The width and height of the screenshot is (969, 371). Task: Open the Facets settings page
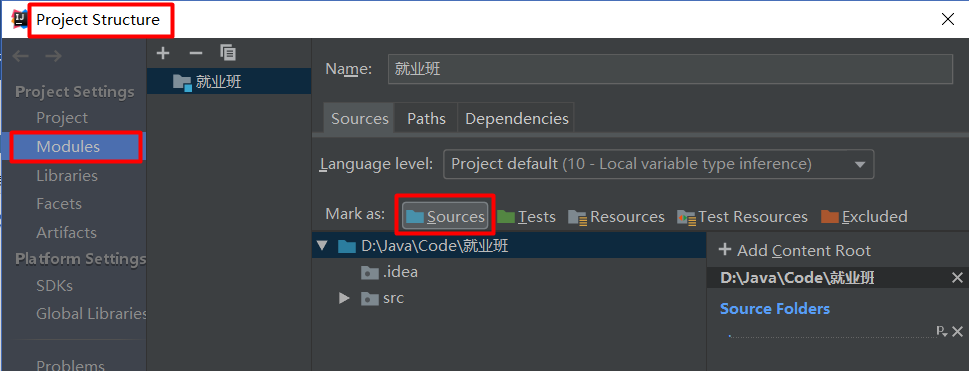pos(59,203)
